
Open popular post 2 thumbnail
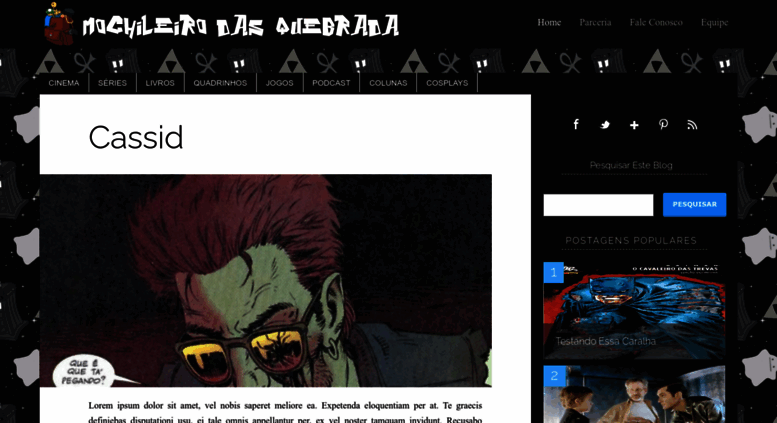tap(634, 394)
